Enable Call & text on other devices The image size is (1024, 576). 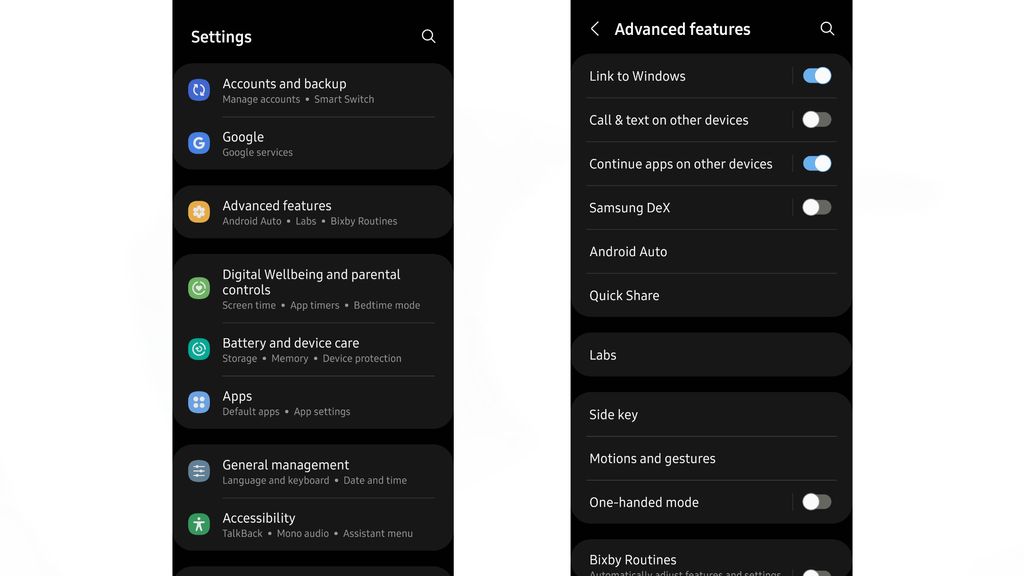[816, 119]
